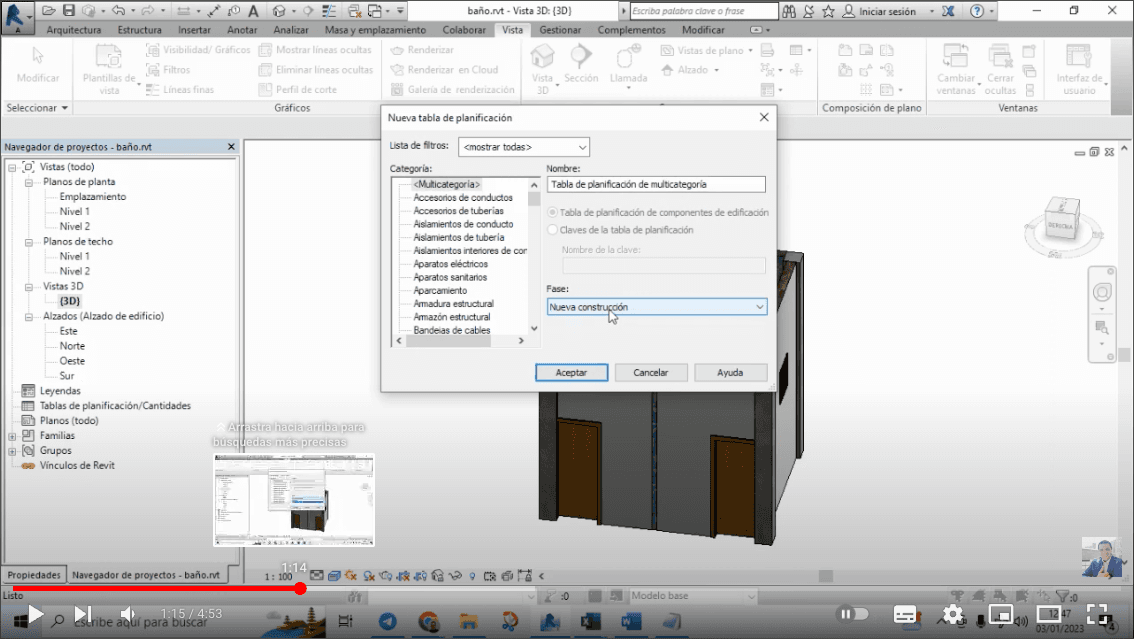Click Eliminar líneas ocultas
The width and height of the screenshot is (1134, 639).
(316, 70)
